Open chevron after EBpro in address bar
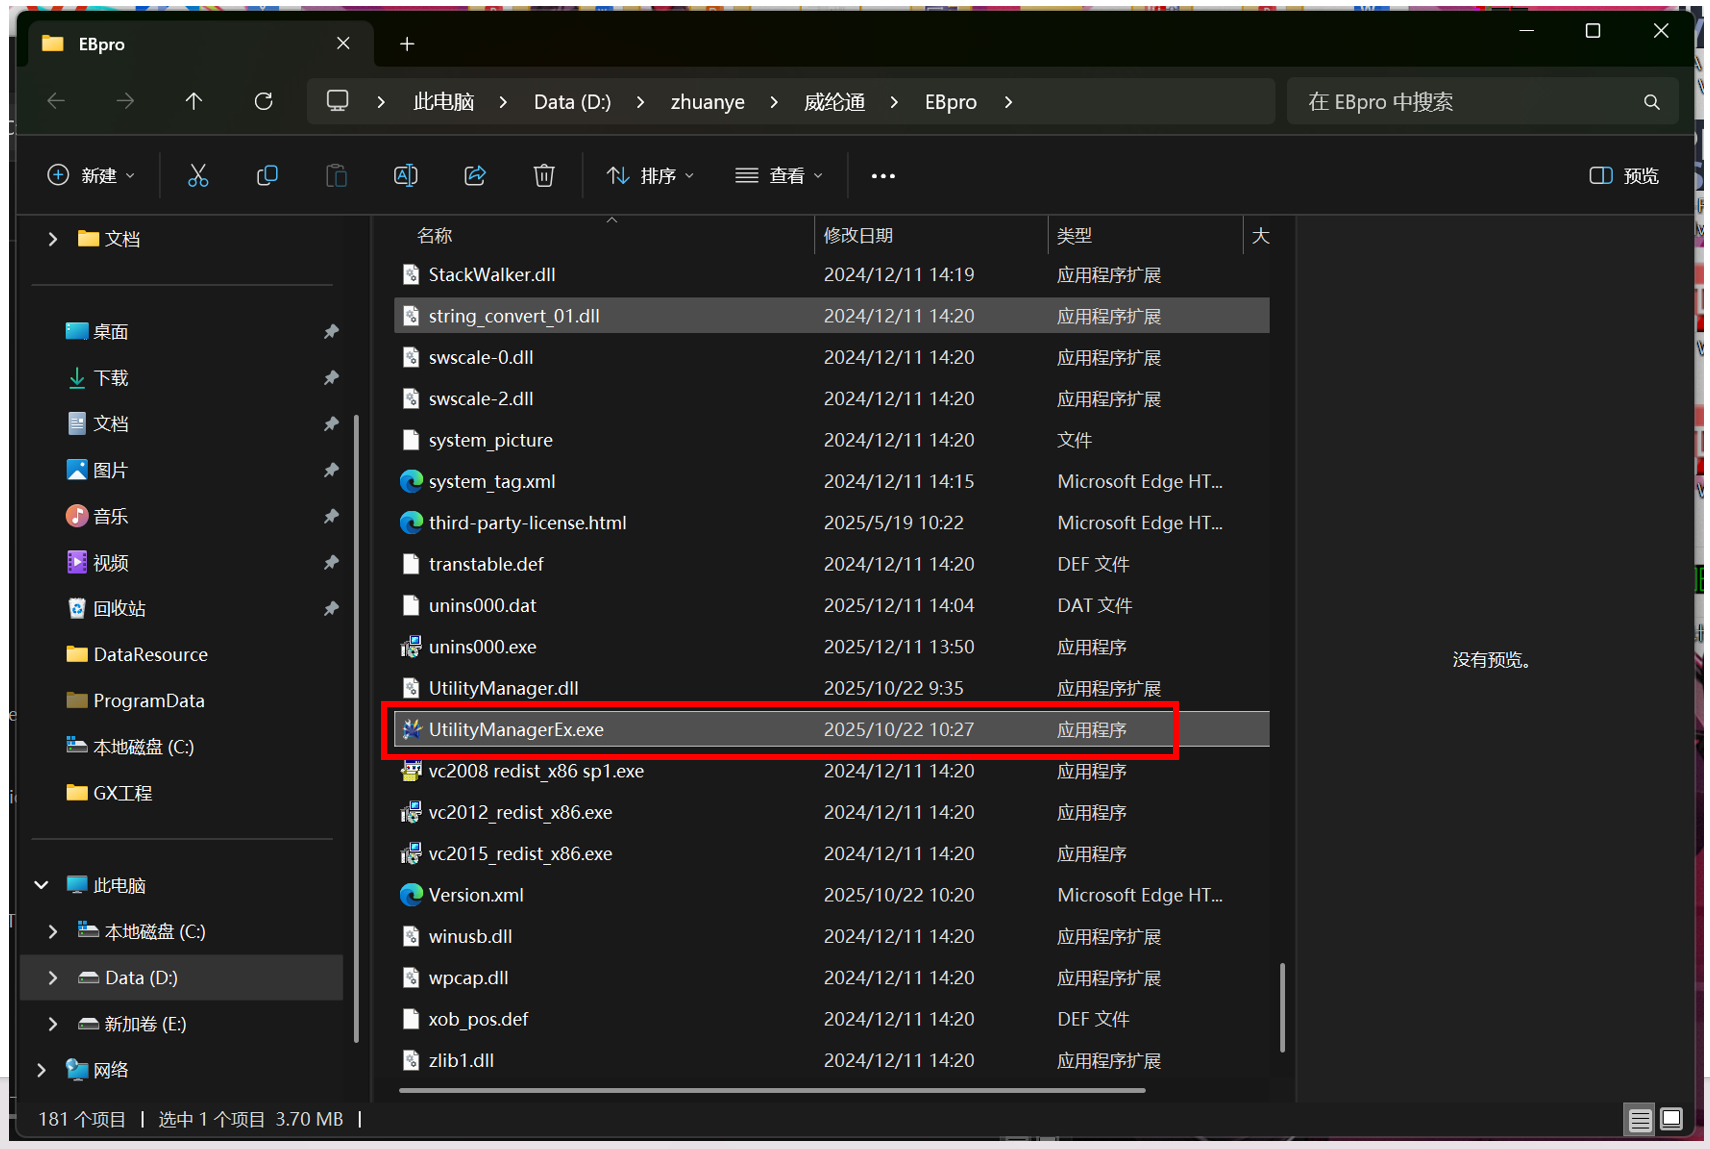The image size is (1710, 1149). pos(1008,102)
